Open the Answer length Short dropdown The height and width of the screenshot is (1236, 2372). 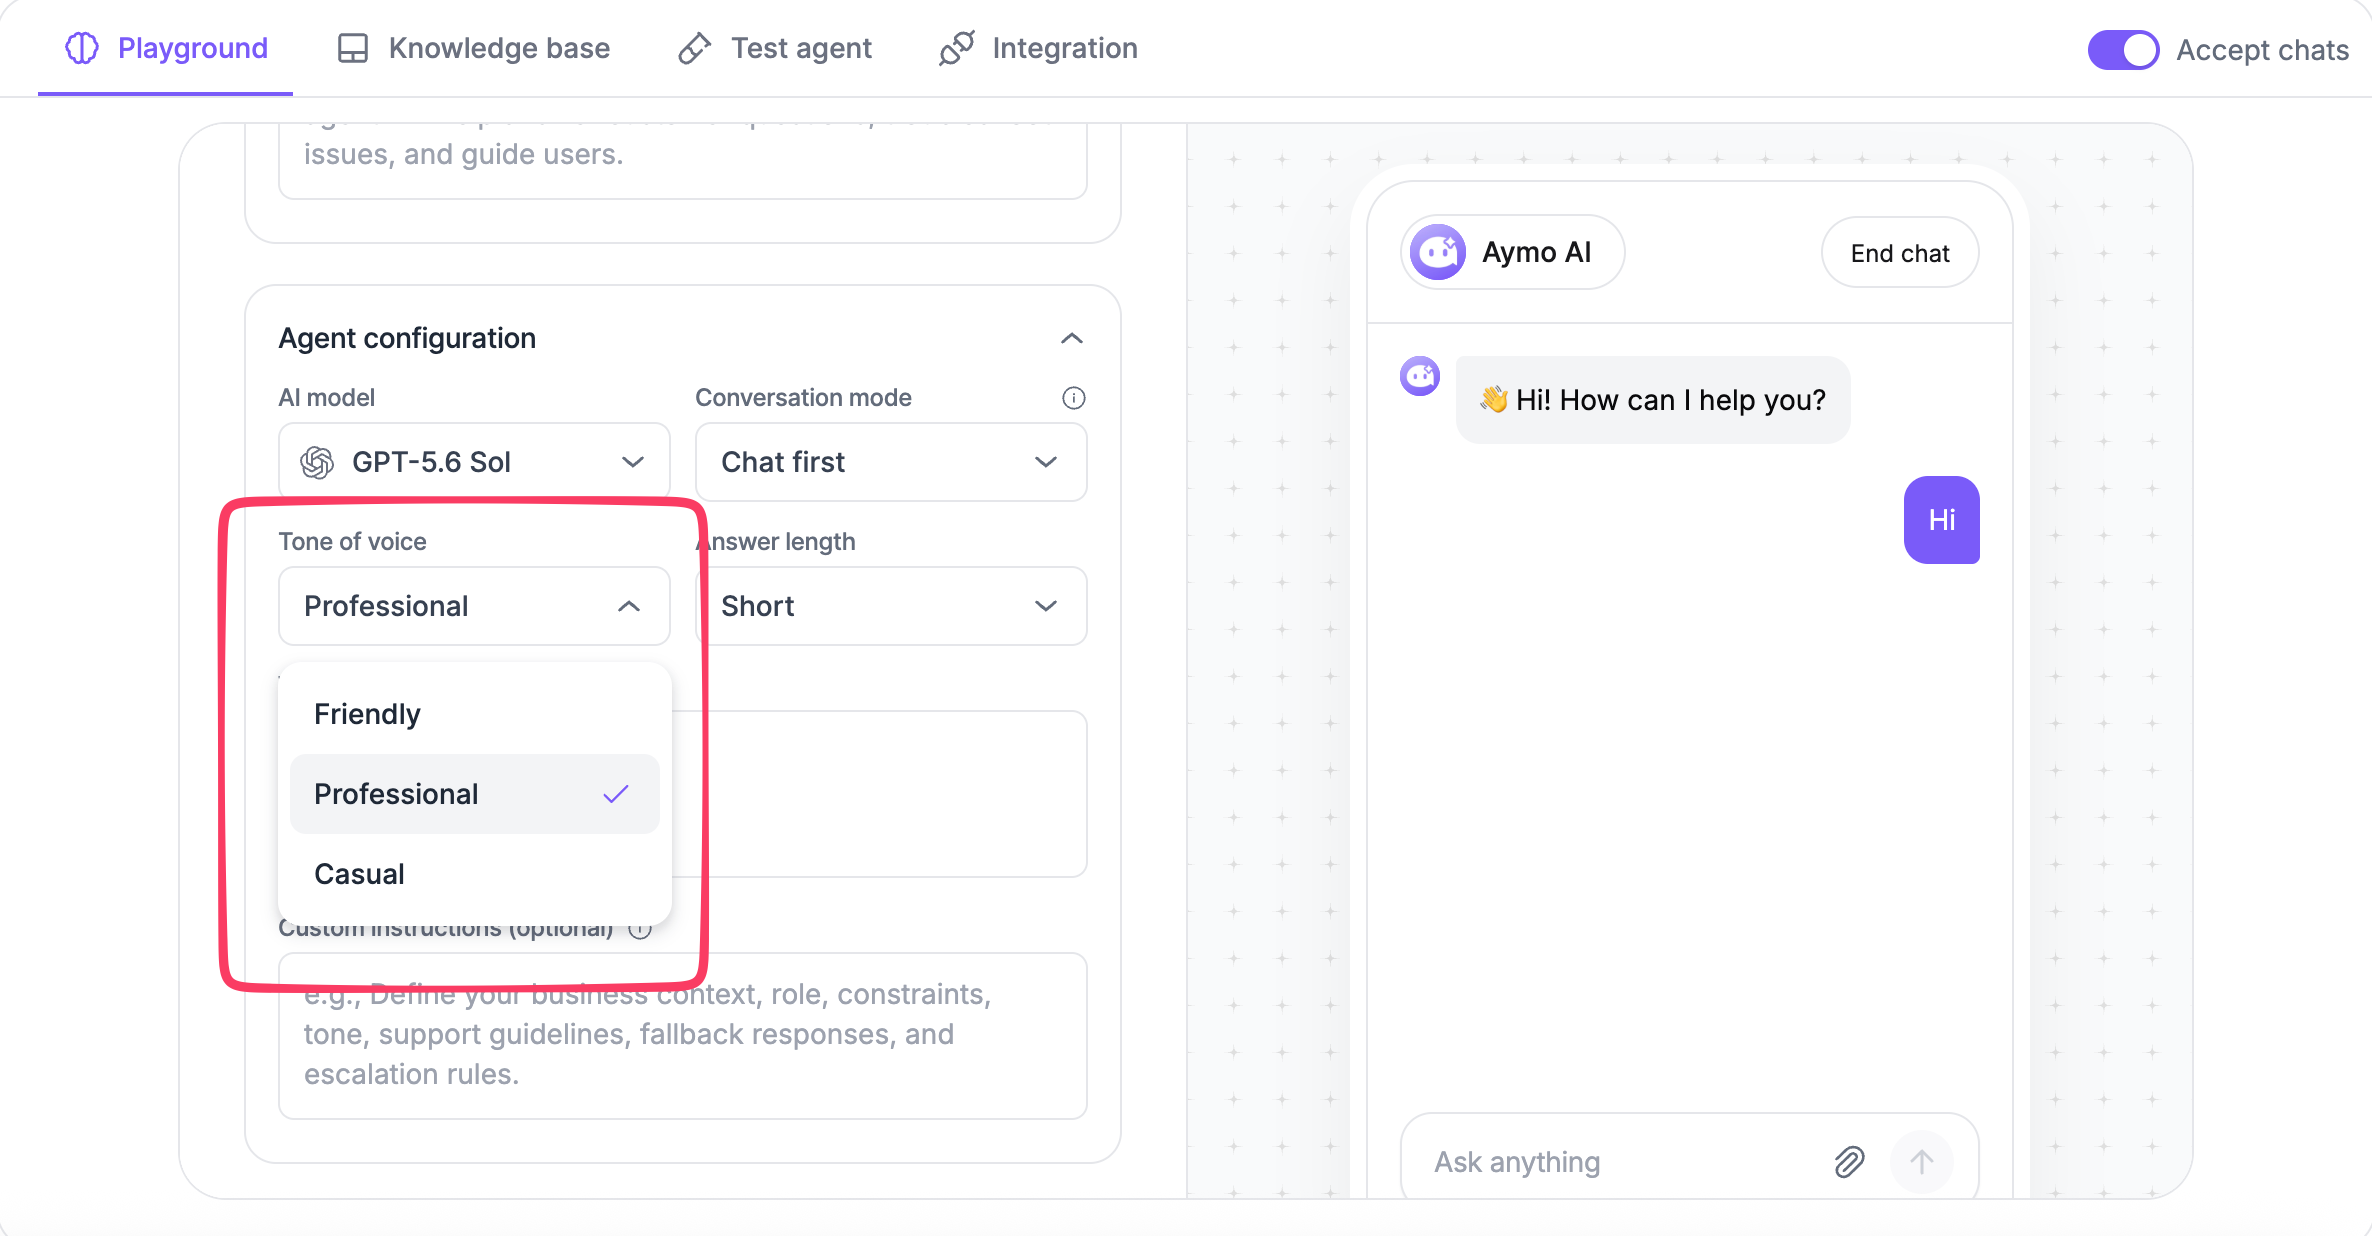pyautogui.click(x=891, y=606)
